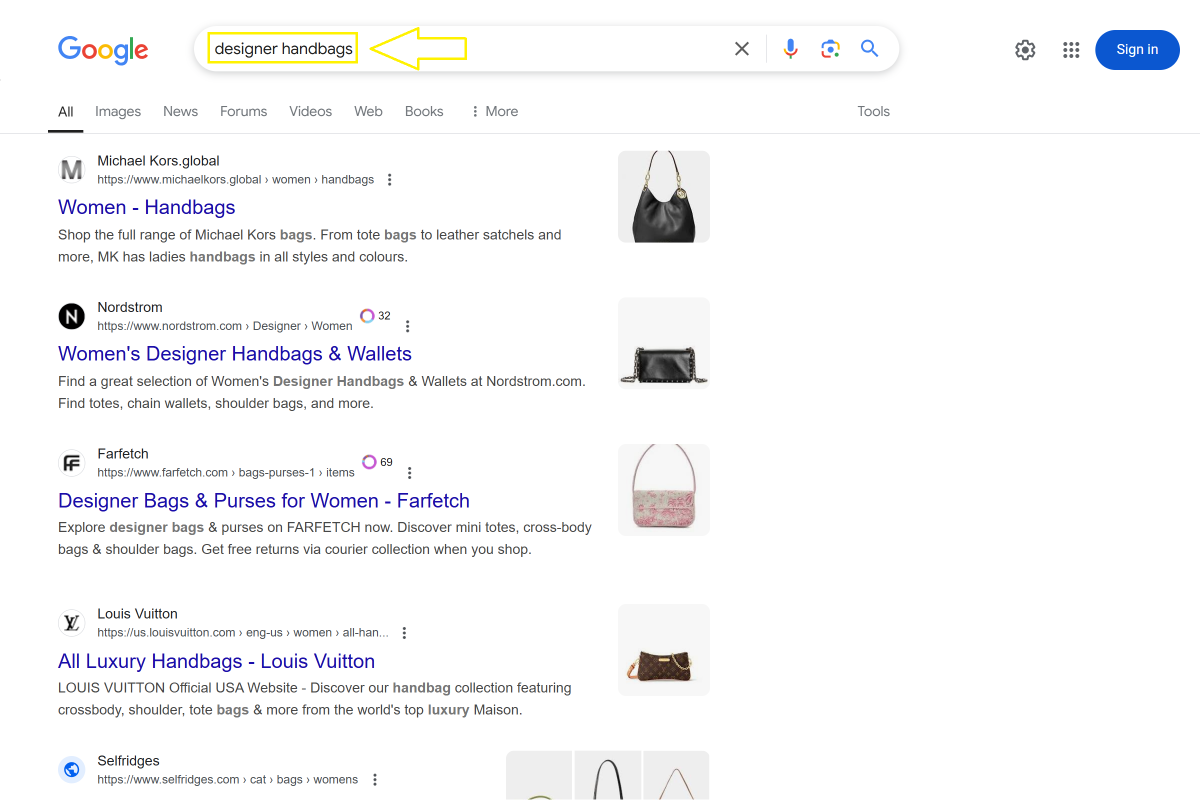
Task: Expand the More search filters menu
Action: pos(494,111)
